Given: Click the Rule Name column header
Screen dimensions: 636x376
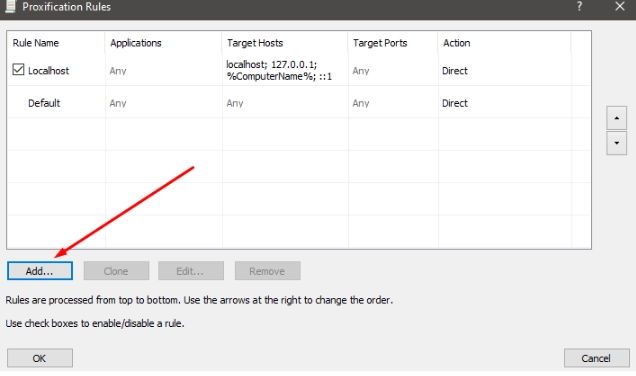Looking at the screenshot, I should coord(56,43).
